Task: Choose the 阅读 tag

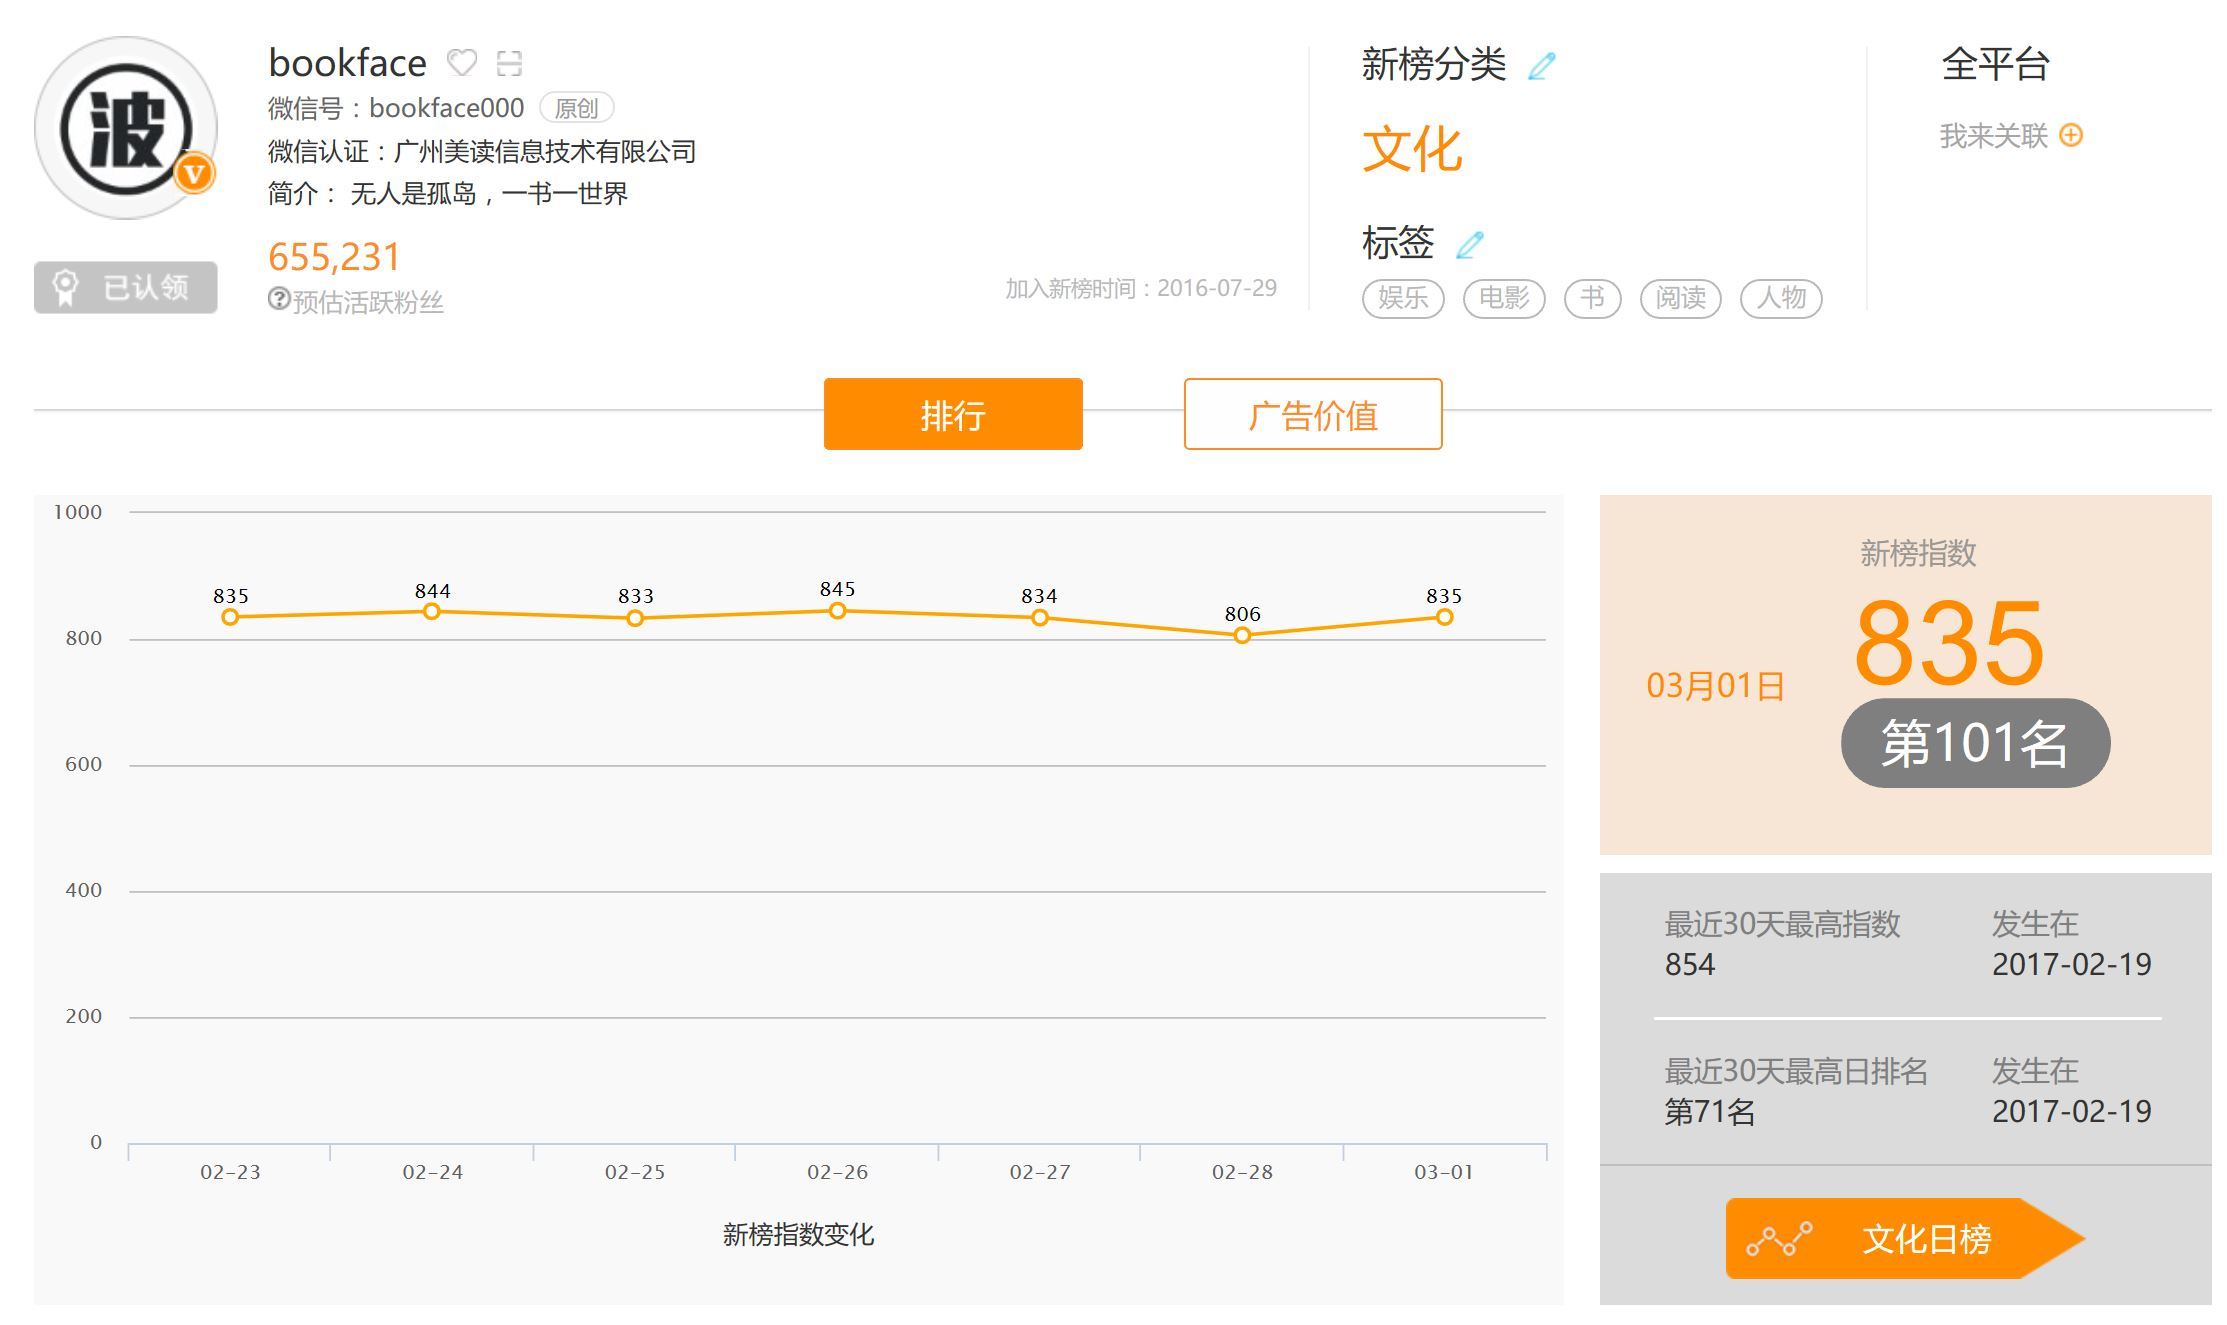Action: tap(1680, 298)
